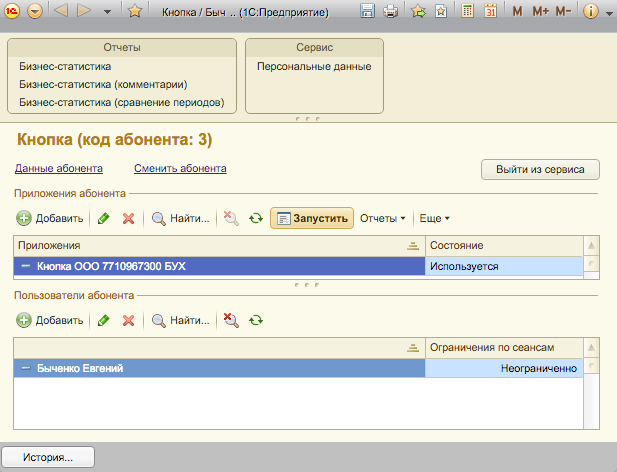Click the M memory button
Screen dimensions: 617x472
coord(517,11)
